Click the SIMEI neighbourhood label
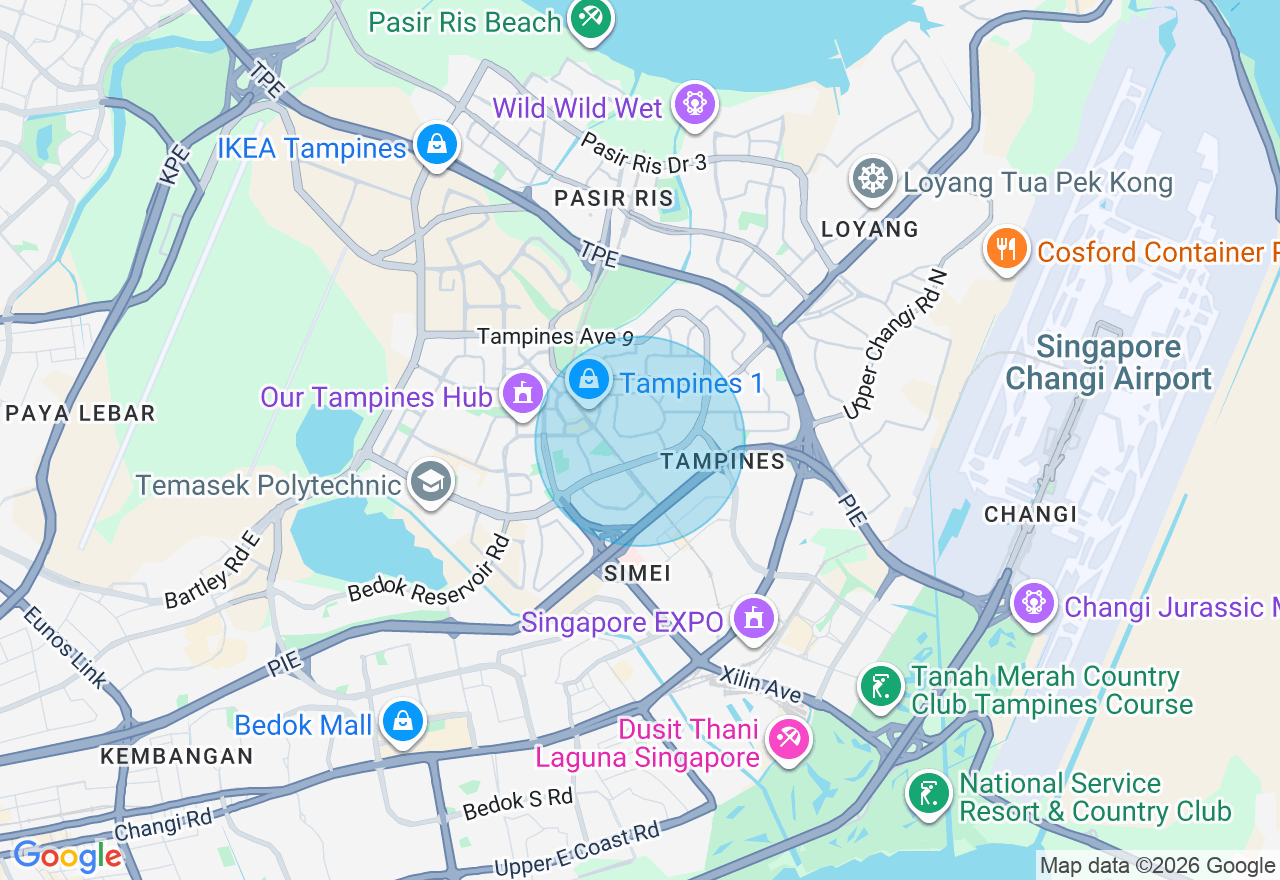This screenshot has height=880, width=1280. (x=637, y=573)
